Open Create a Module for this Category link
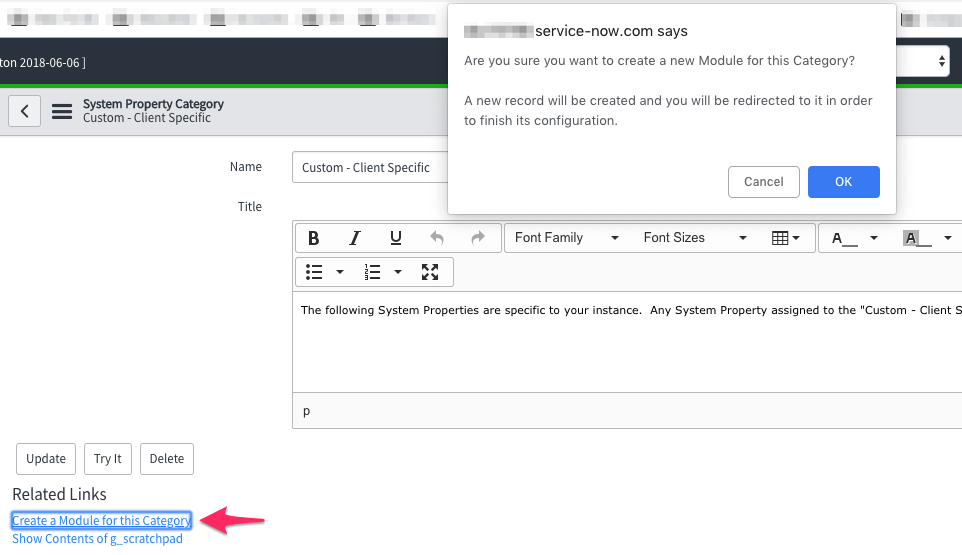This screenshot has width=962, height=555. click(x=101, y=521)
